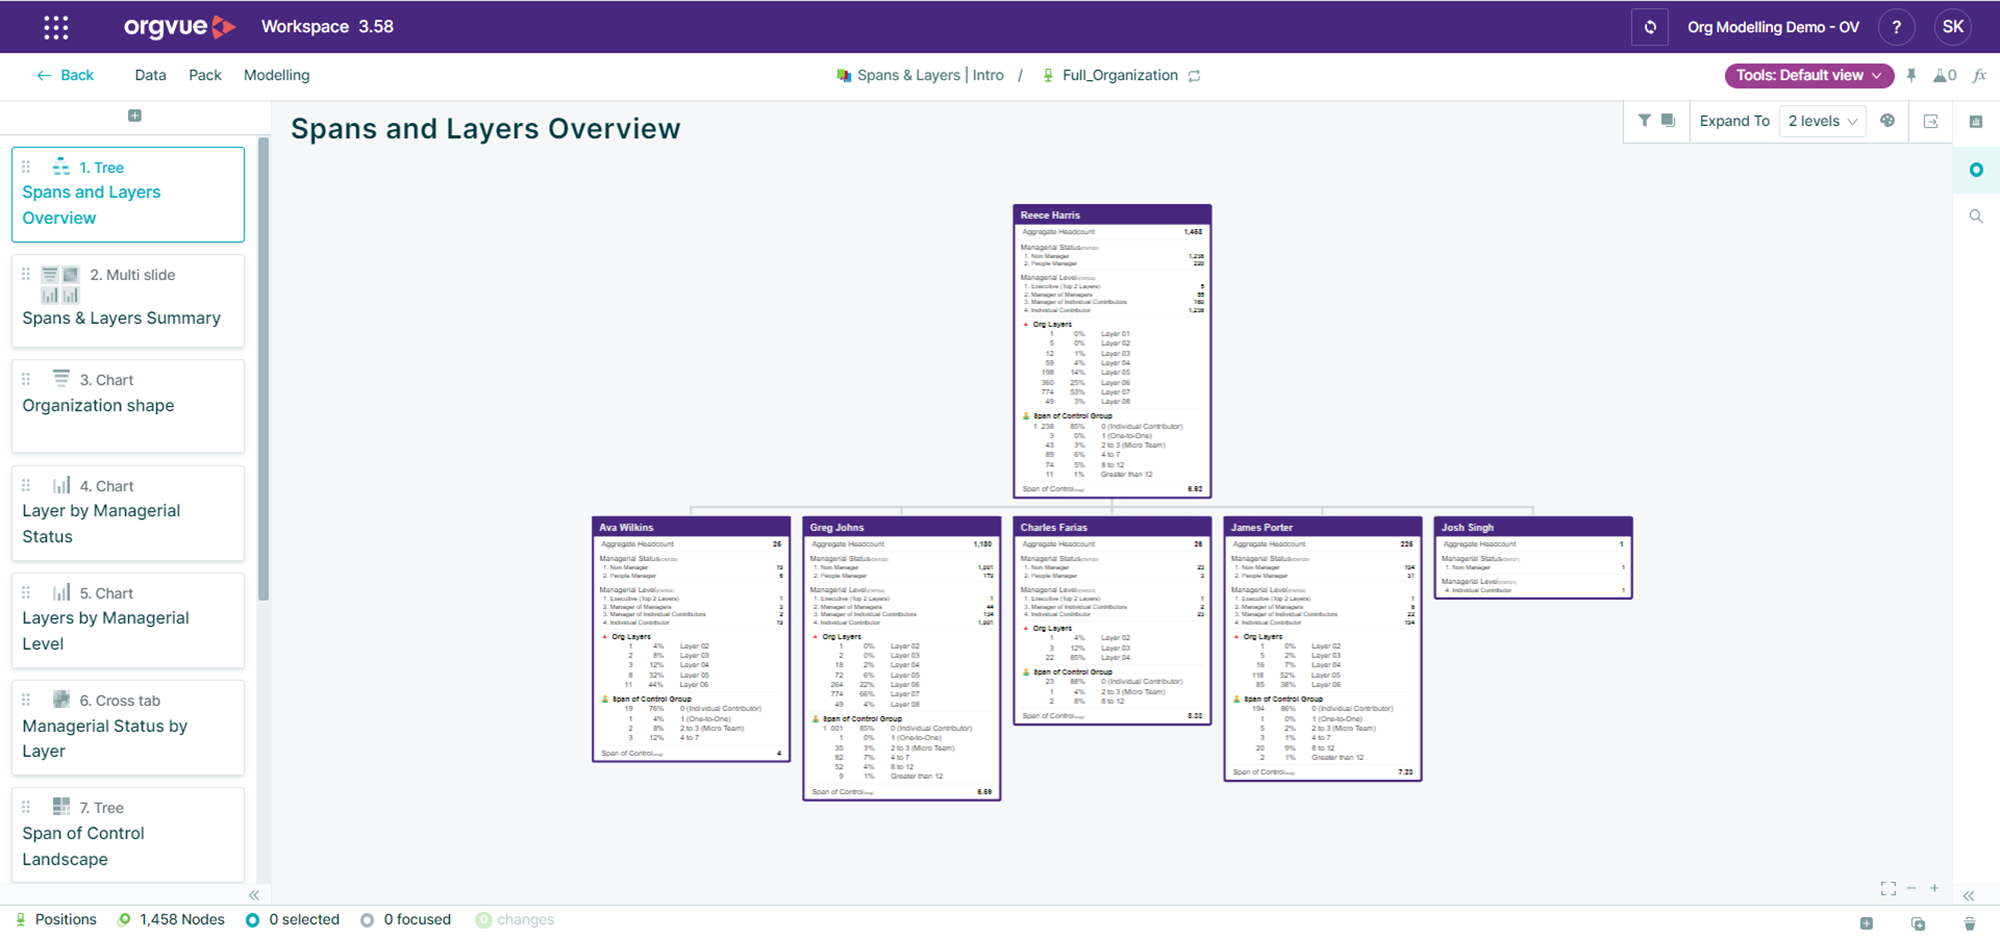The height and width of the screenshot is (939, 2000).
Task: Click 1,458 Nodes in status bar
Action: (171, 920)
